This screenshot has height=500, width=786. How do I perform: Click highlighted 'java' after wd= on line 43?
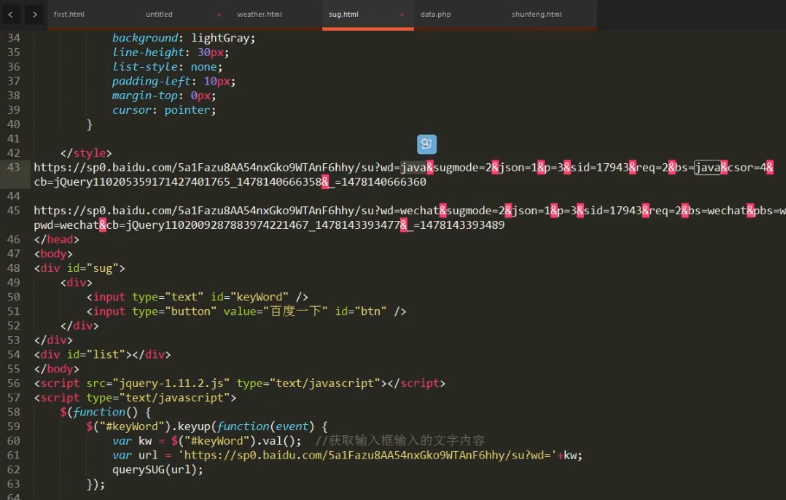point(413,168)
